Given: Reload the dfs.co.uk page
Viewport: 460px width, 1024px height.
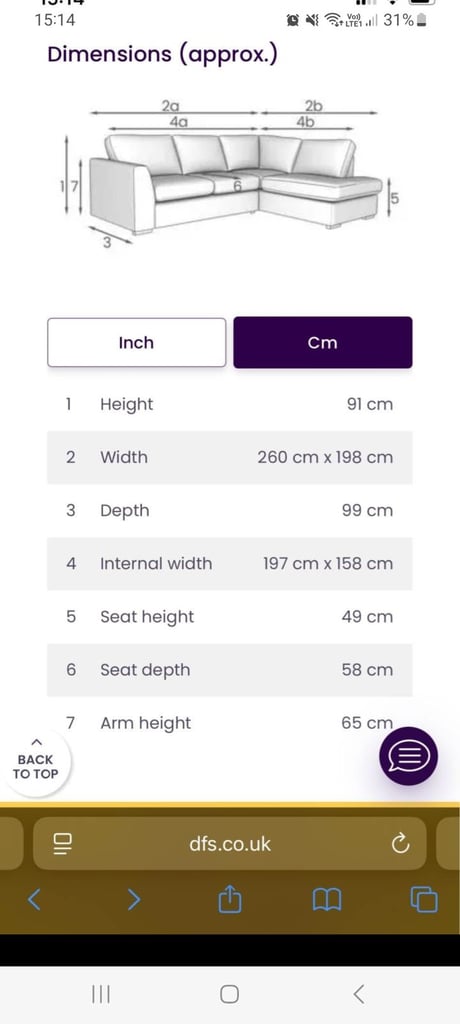Looking at the screenshot, I should click(400, 844).
